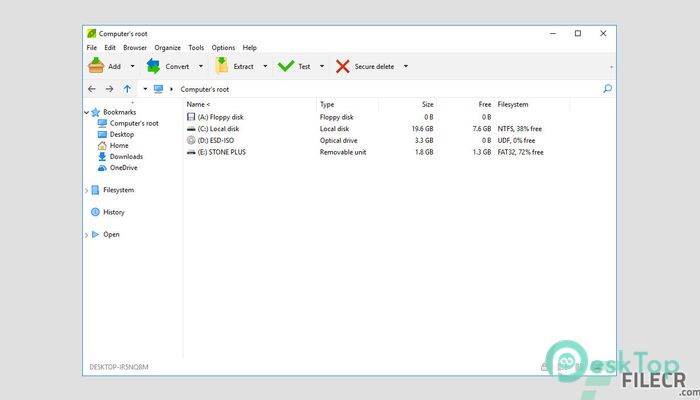This screenshot has width=700, height=400.
Task: Open the navigation history dropdown arrow
Action: [145, 89]
